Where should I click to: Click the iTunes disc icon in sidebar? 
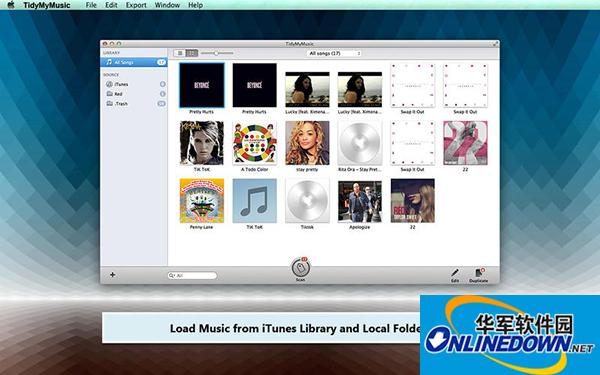pos(109,84)
